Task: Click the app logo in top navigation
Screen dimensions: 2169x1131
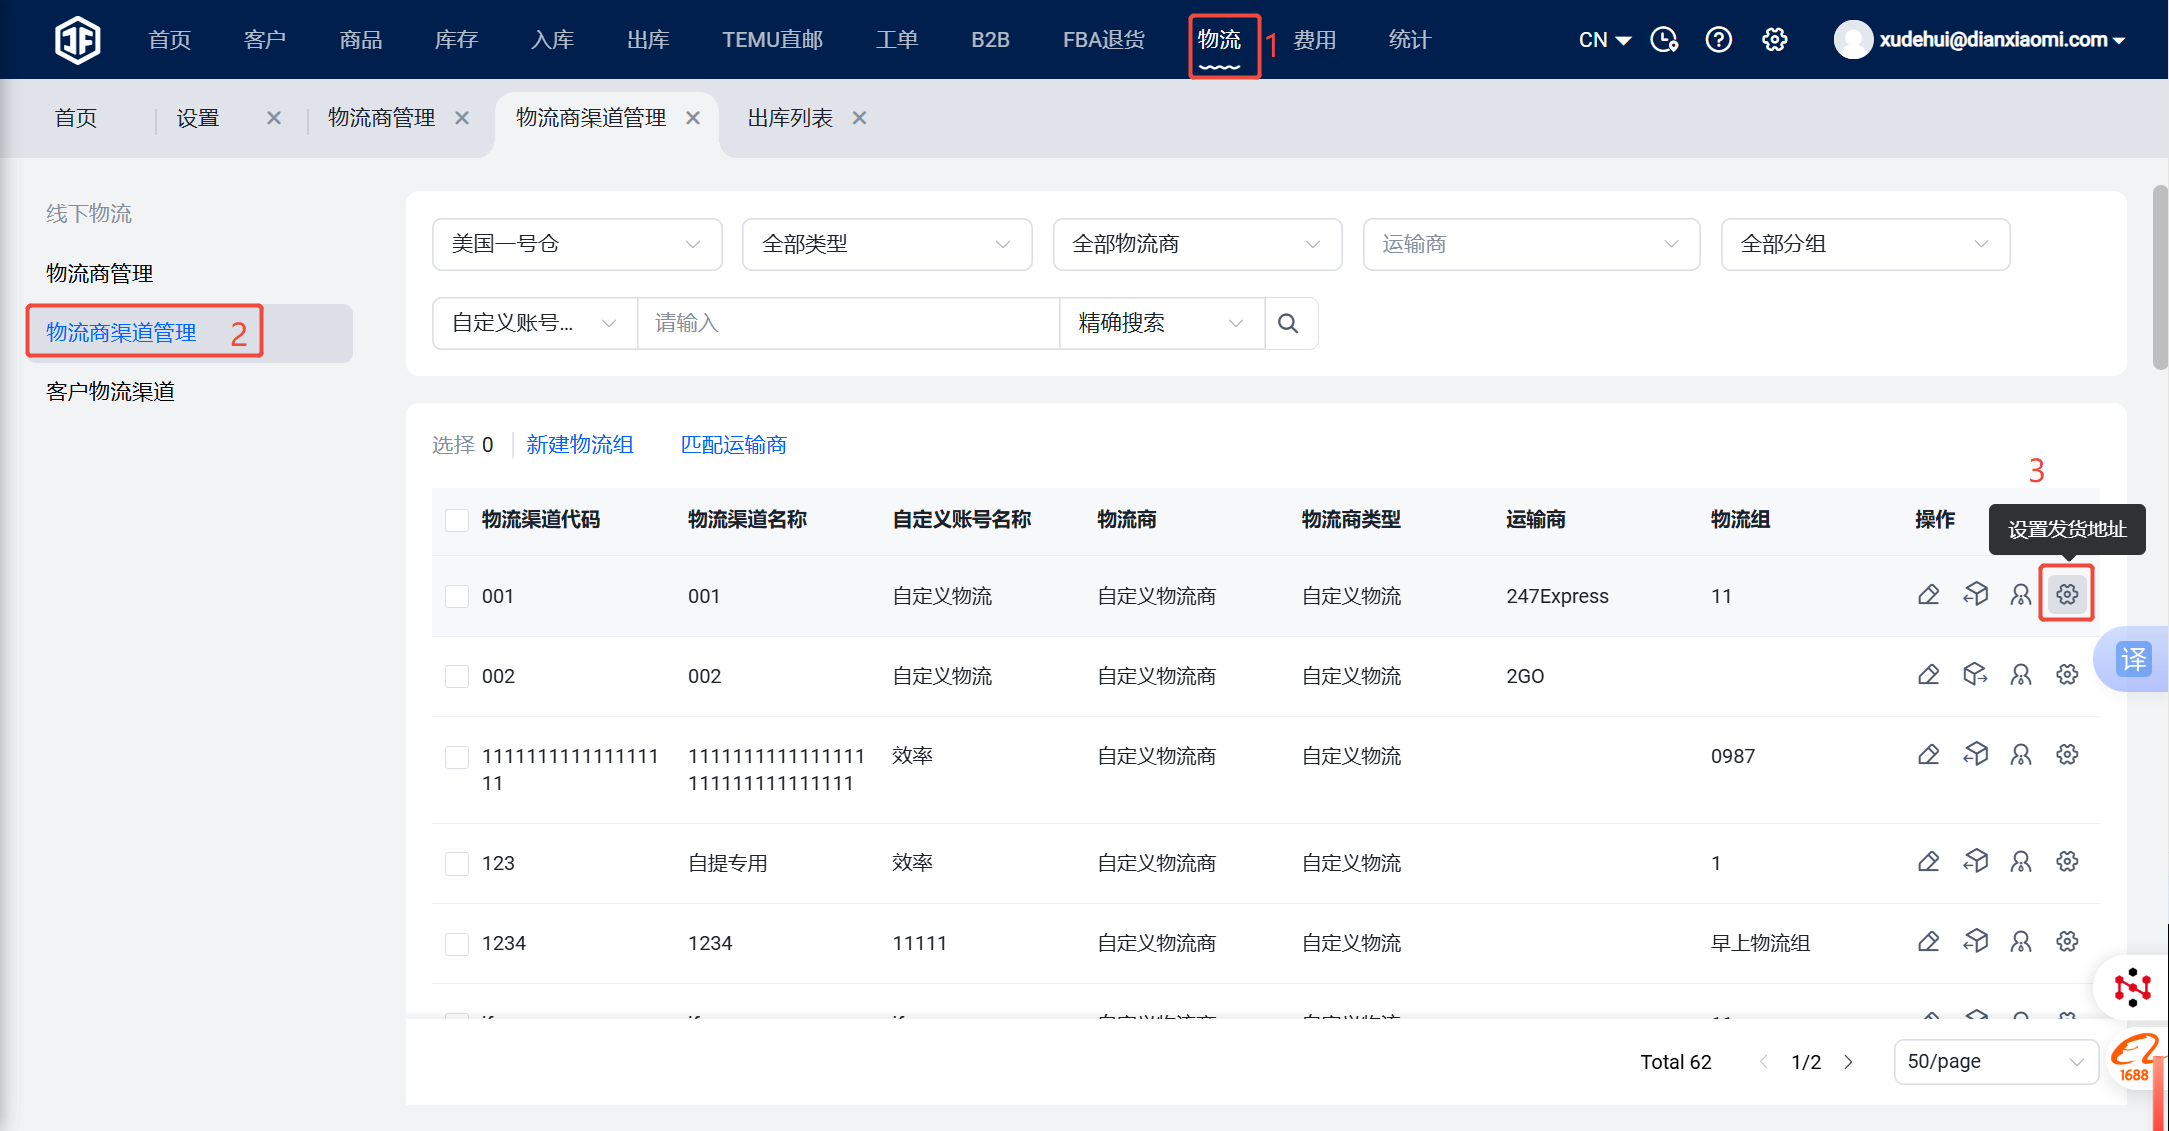Action: [77, 40]
